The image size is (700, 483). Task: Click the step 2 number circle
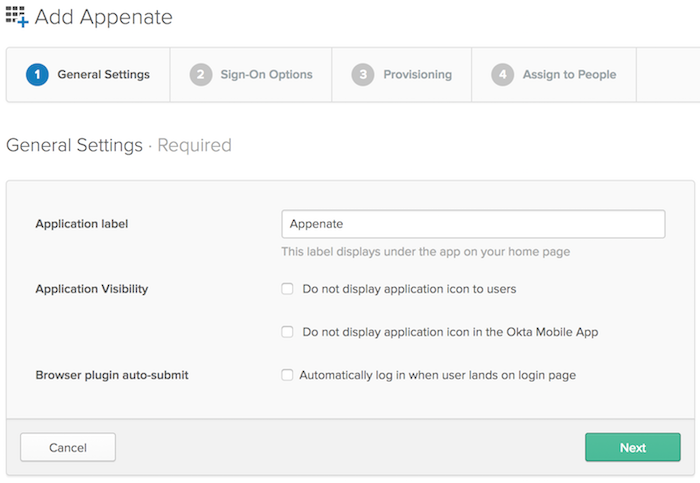201,74
